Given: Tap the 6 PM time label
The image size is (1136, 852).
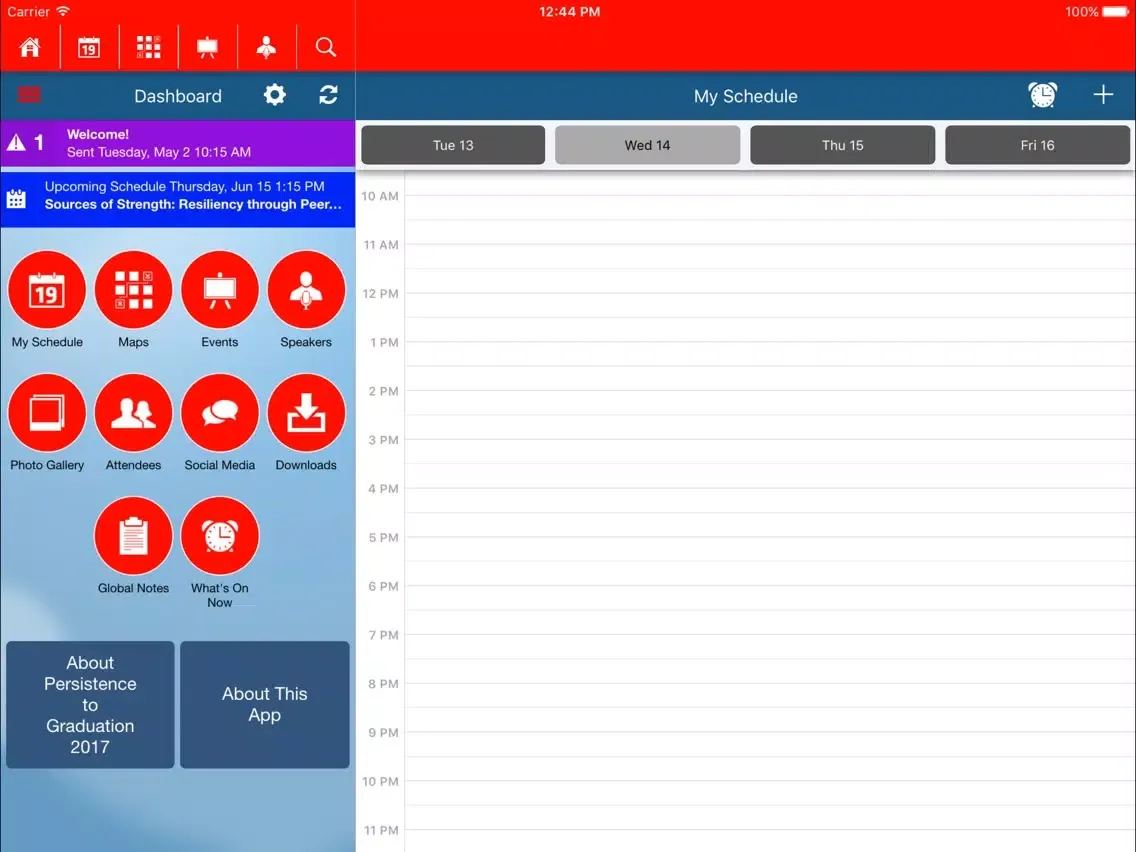Looking at the screenshot, I should 383,586.
